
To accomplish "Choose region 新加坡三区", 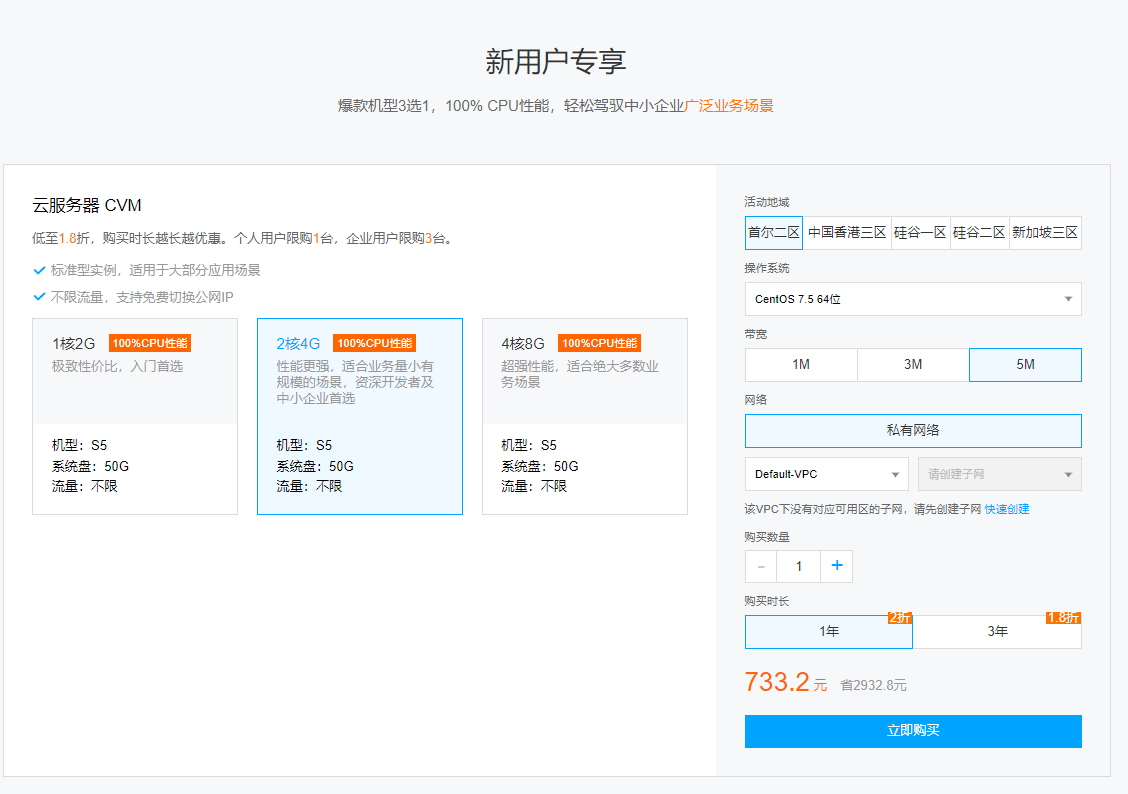I will 1045,233.
